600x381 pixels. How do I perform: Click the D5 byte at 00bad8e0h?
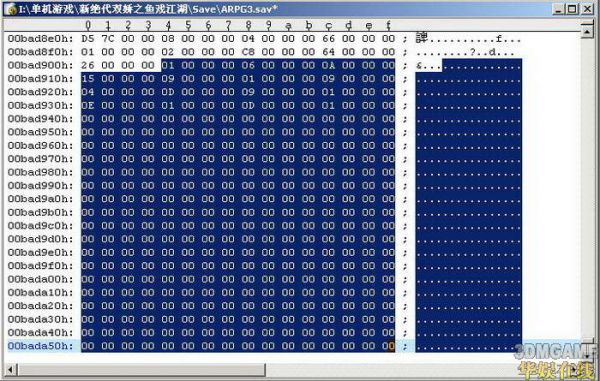(88, 39)
